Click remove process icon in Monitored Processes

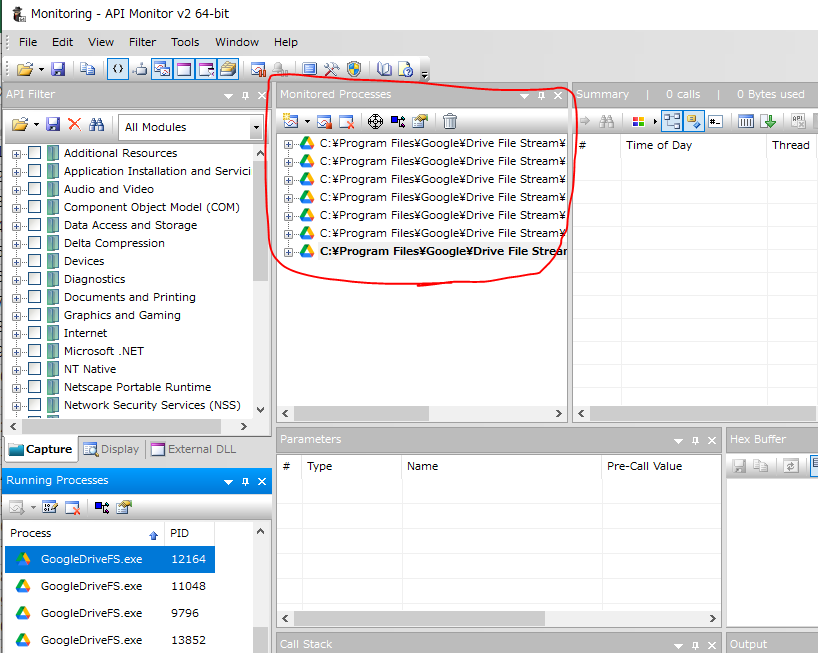(x=347, y=122)
